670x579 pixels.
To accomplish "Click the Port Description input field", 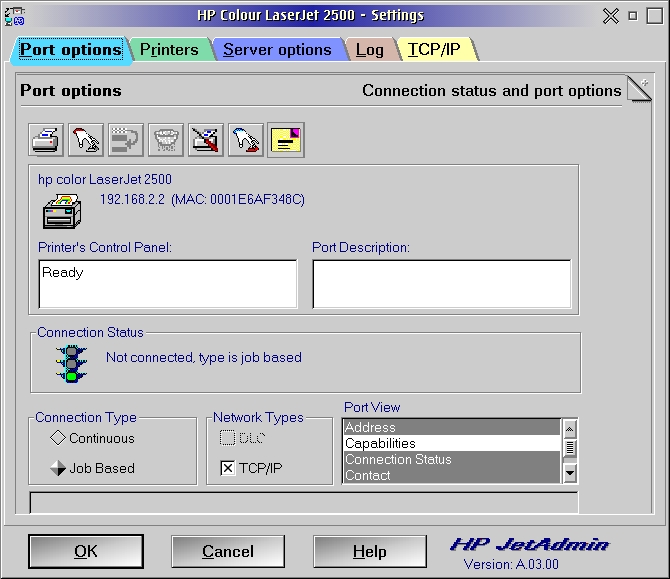I will [442, 284].
